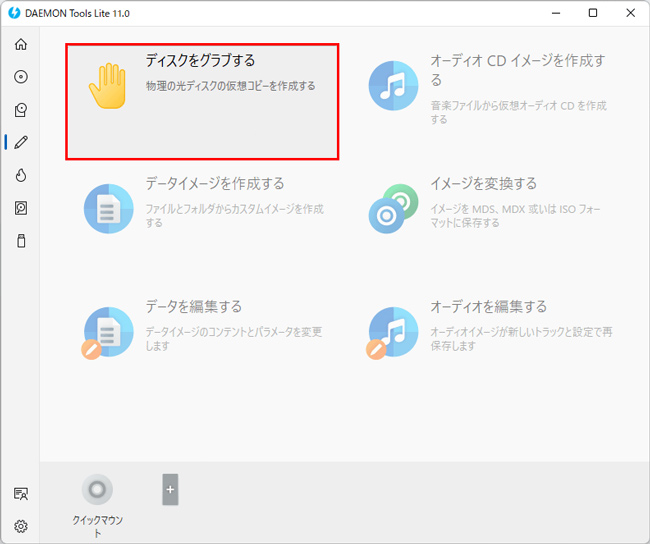Select the ディスクをグラブする title

tap(200, 61)
